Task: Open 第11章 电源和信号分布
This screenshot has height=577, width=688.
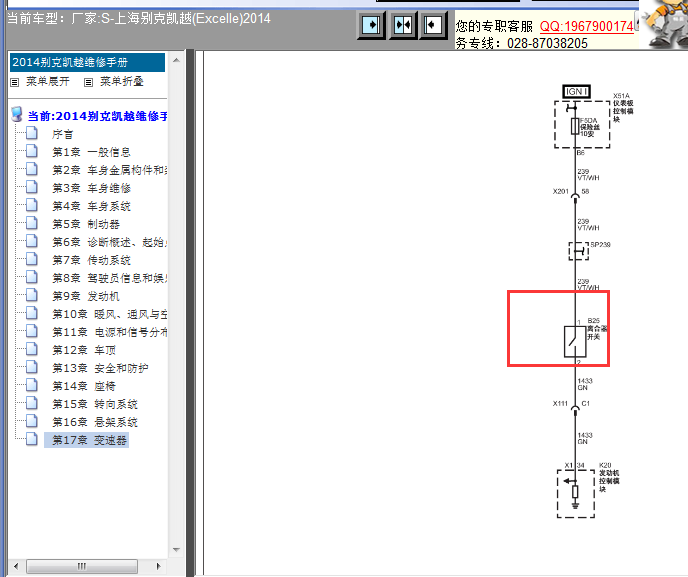Action: pos(109,332)
